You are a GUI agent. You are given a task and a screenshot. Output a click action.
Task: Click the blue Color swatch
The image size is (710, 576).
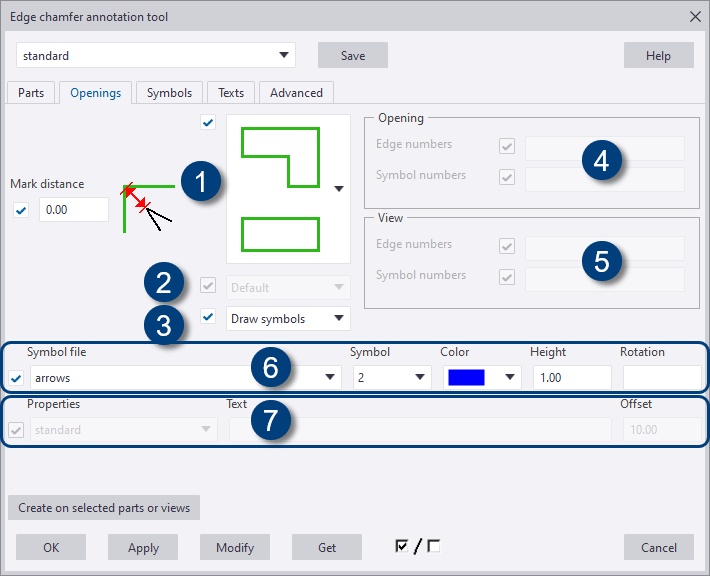coord(466,377)
